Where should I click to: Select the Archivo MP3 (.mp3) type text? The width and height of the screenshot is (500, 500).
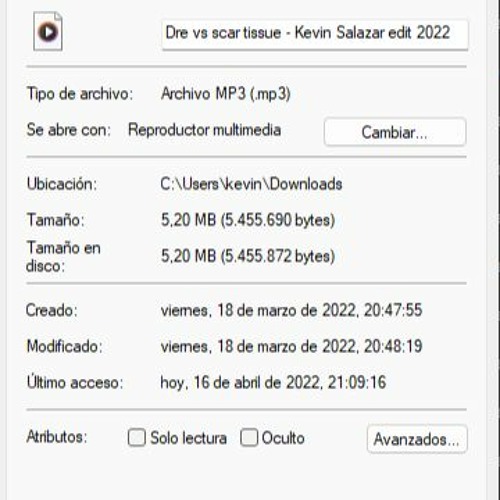pos(226,94)
